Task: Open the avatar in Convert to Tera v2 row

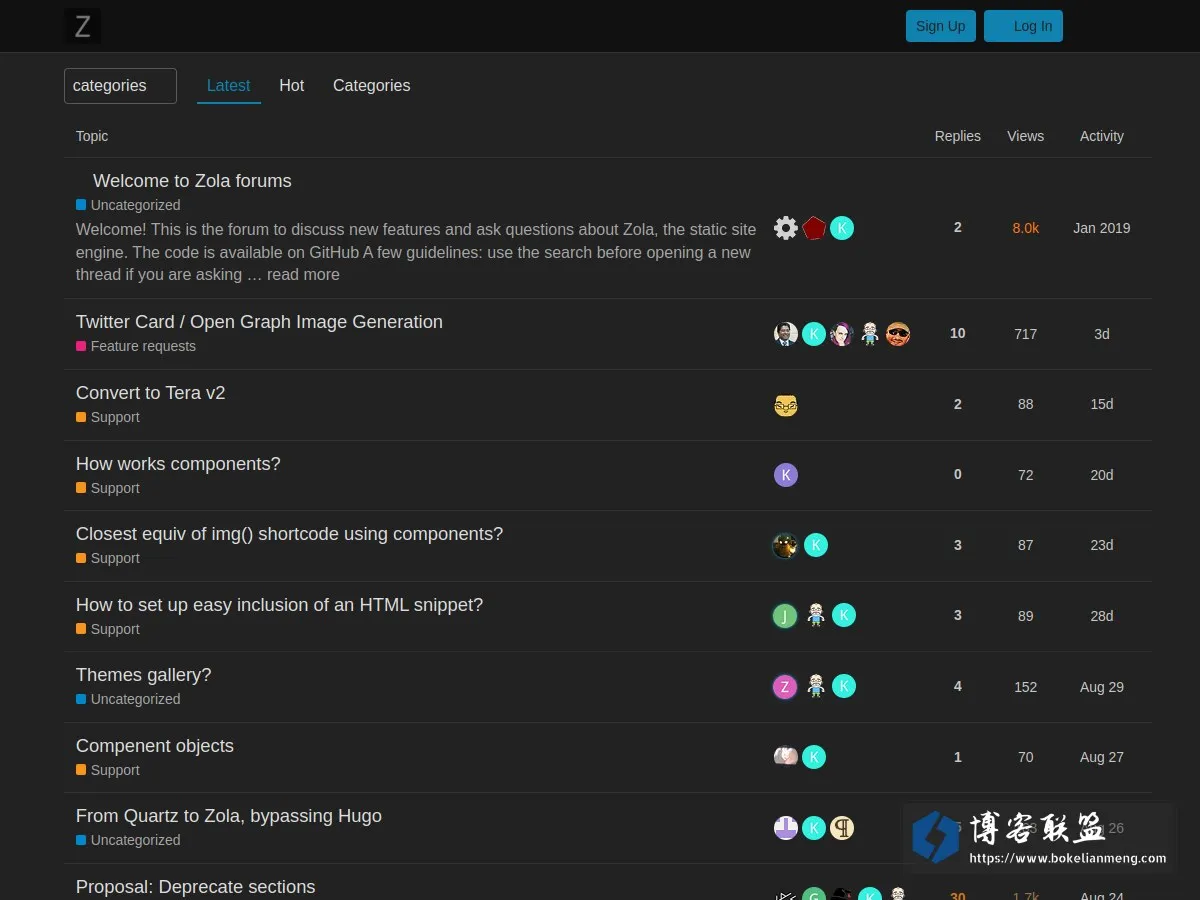Action: (786, 405)
